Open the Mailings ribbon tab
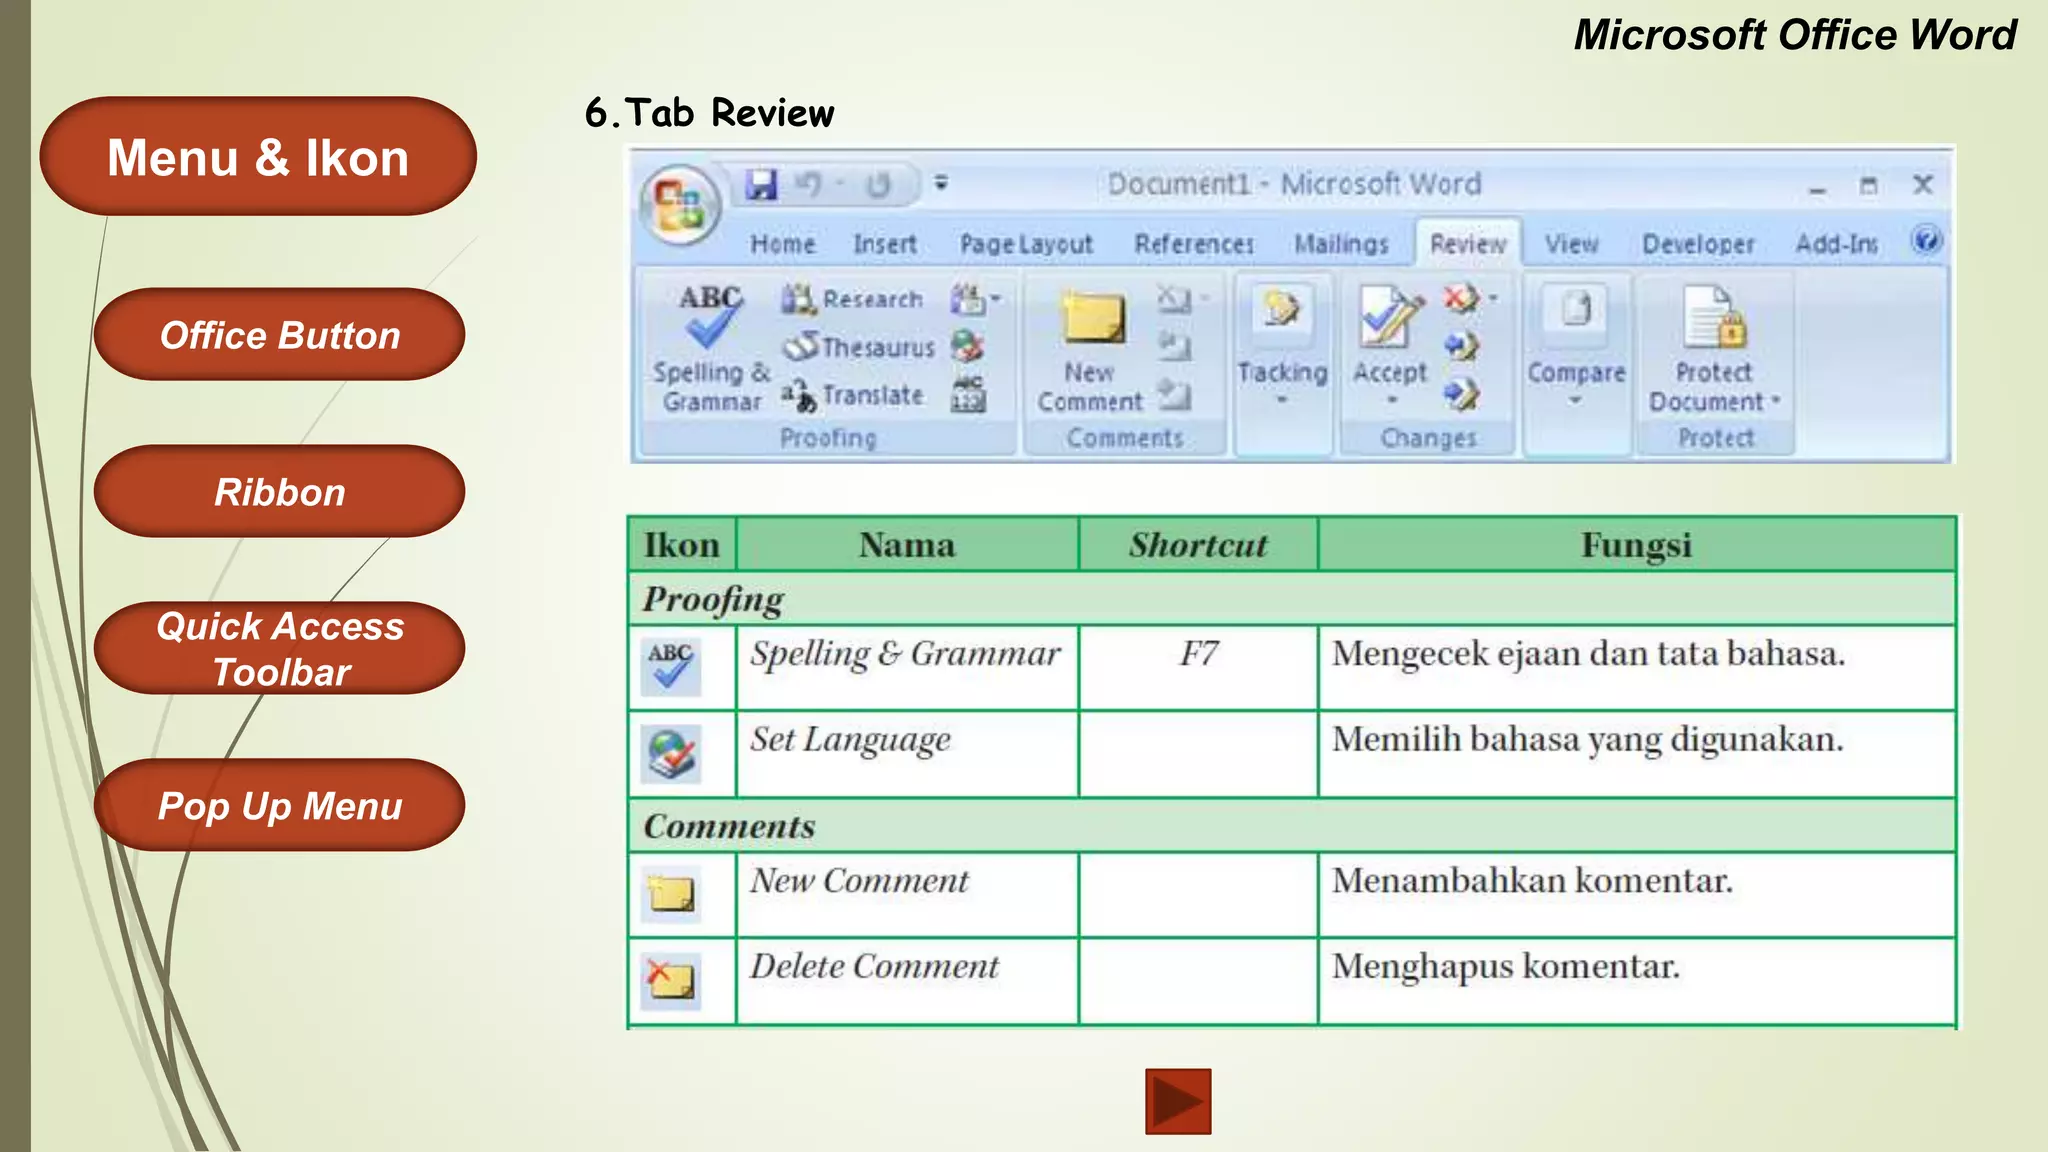This screenshot has width=2048, height=1152. click(1341, 244)
